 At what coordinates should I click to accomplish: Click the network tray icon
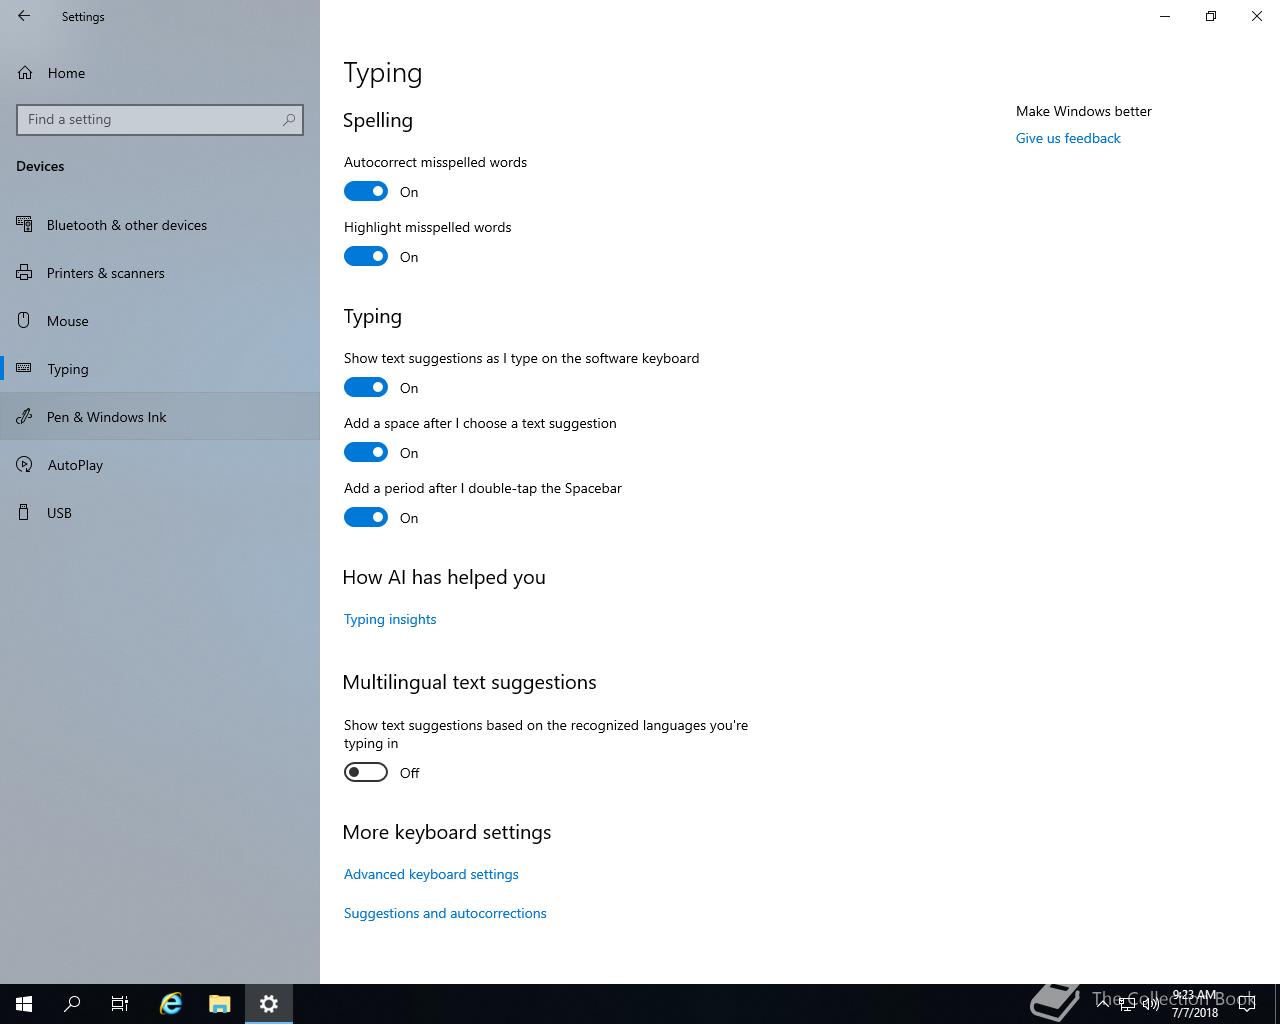1127,1004
